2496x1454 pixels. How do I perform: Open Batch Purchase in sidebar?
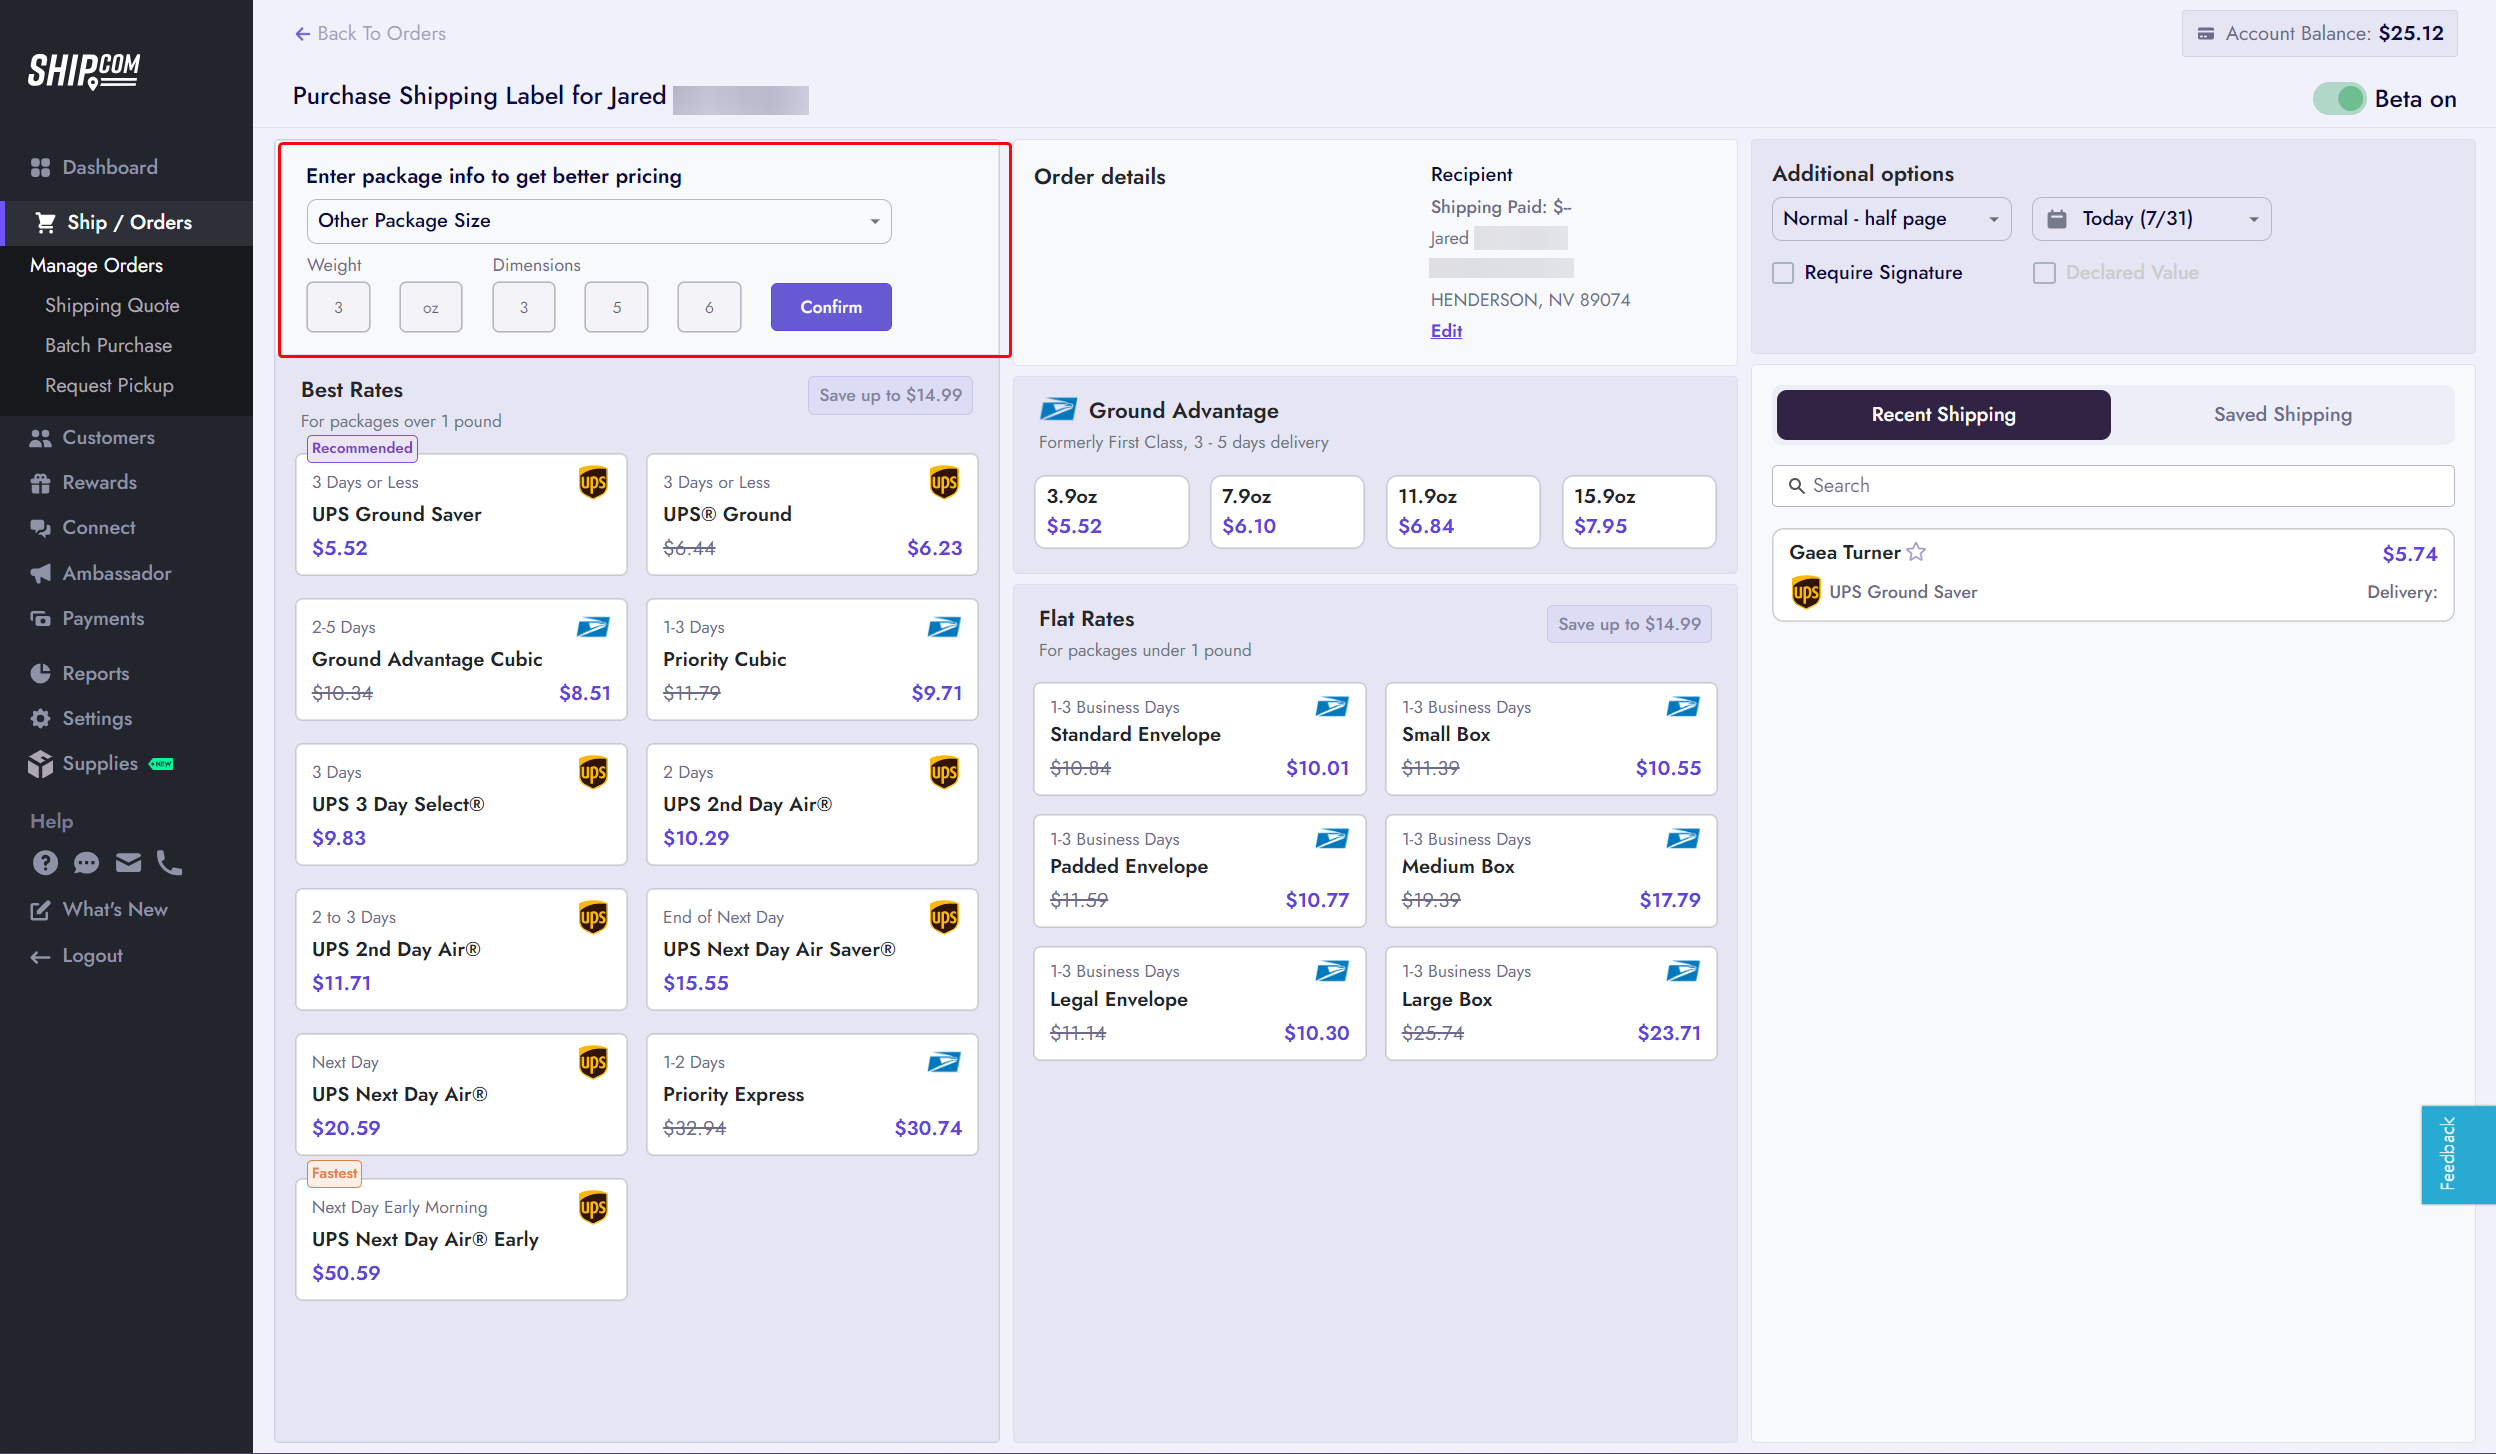click(108, 345)
